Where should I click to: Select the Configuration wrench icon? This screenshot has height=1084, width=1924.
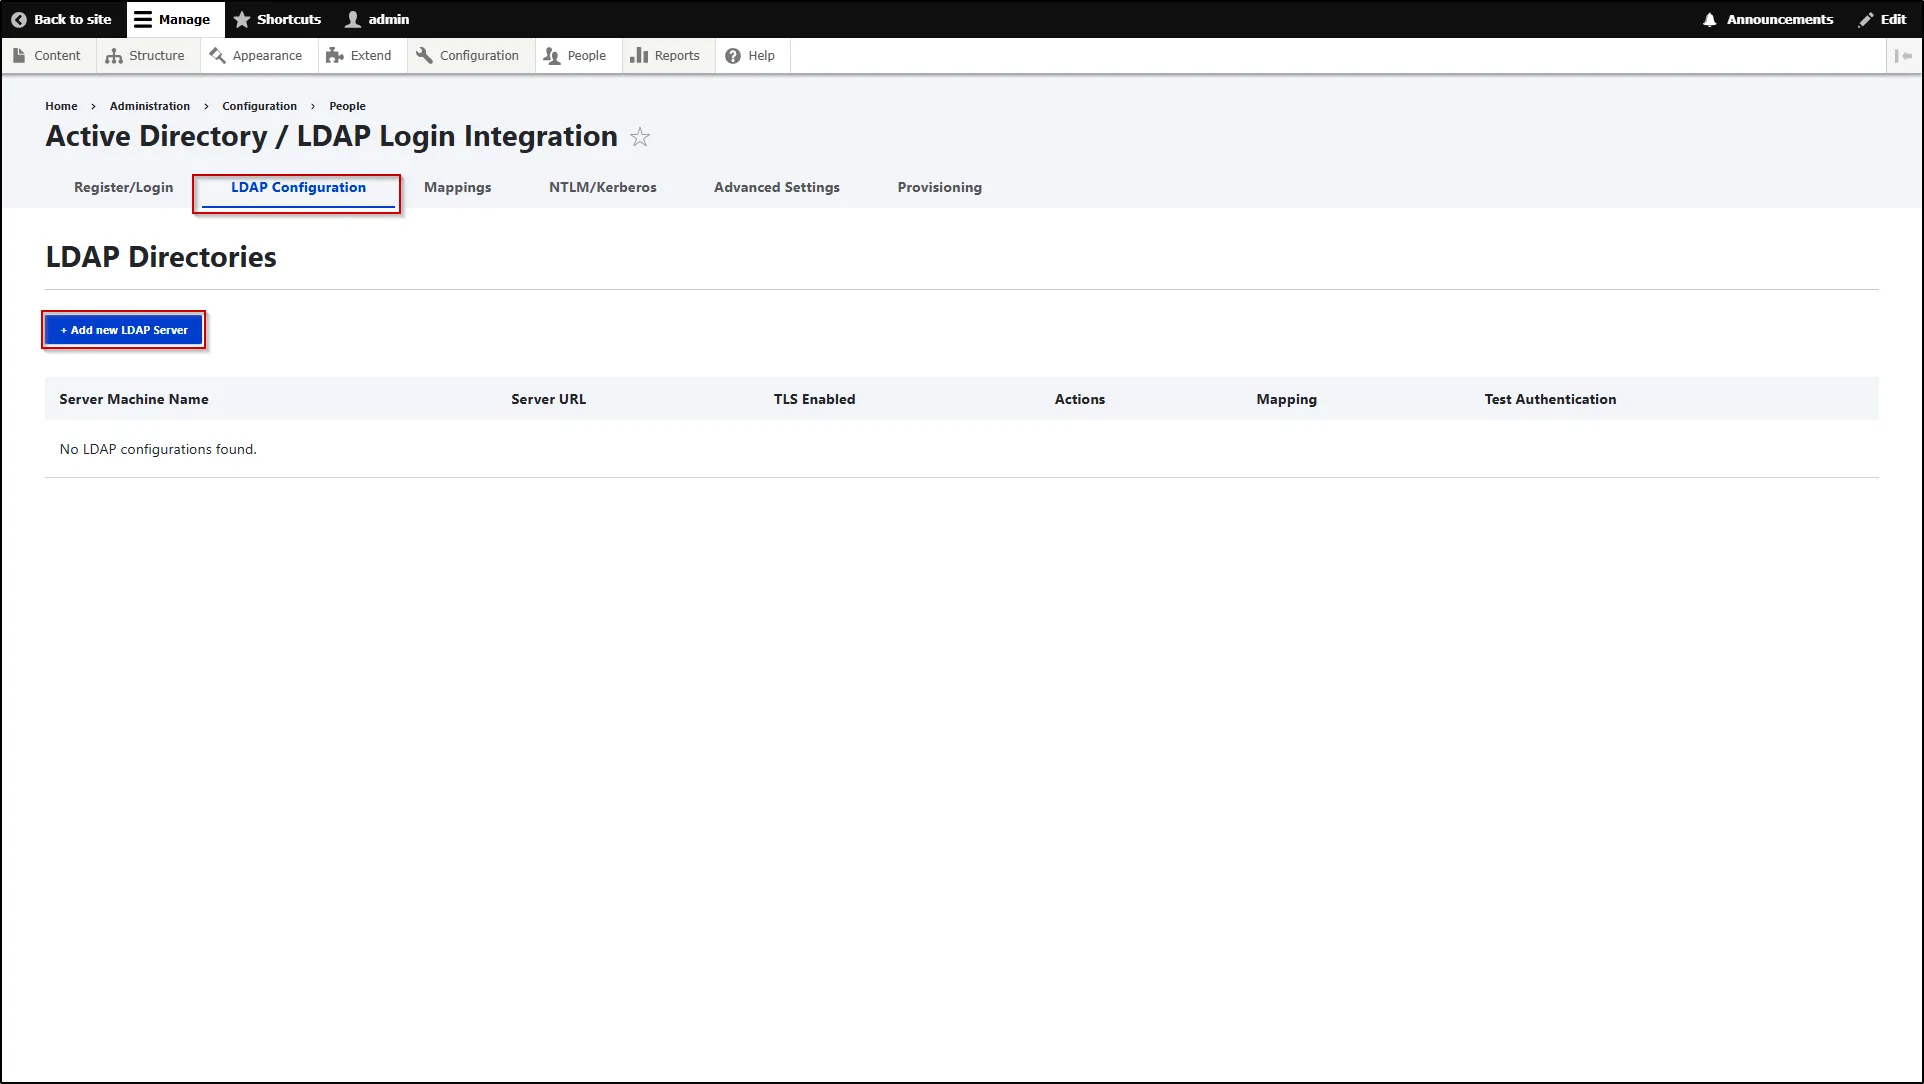pos(424,55)
